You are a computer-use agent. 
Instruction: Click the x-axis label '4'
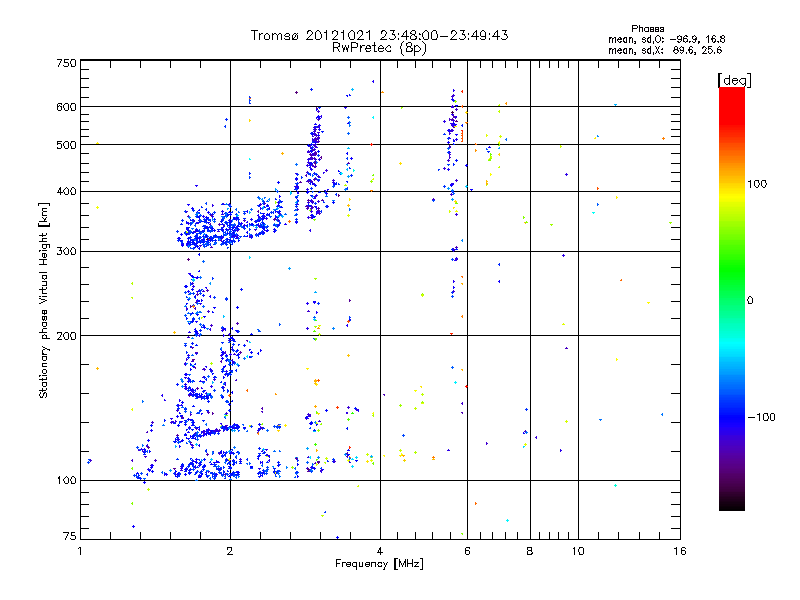click(380, 551)
